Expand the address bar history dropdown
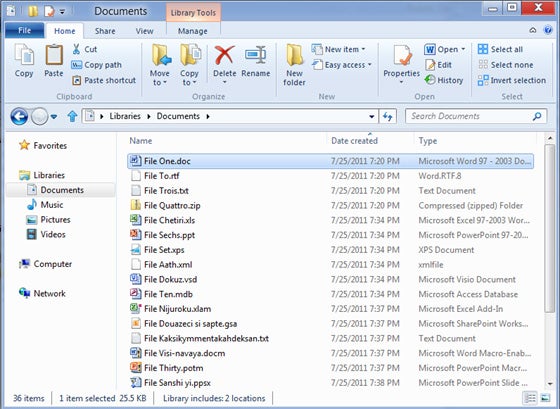This screenshot has width=560, height=409. click(x=371, y=116)
